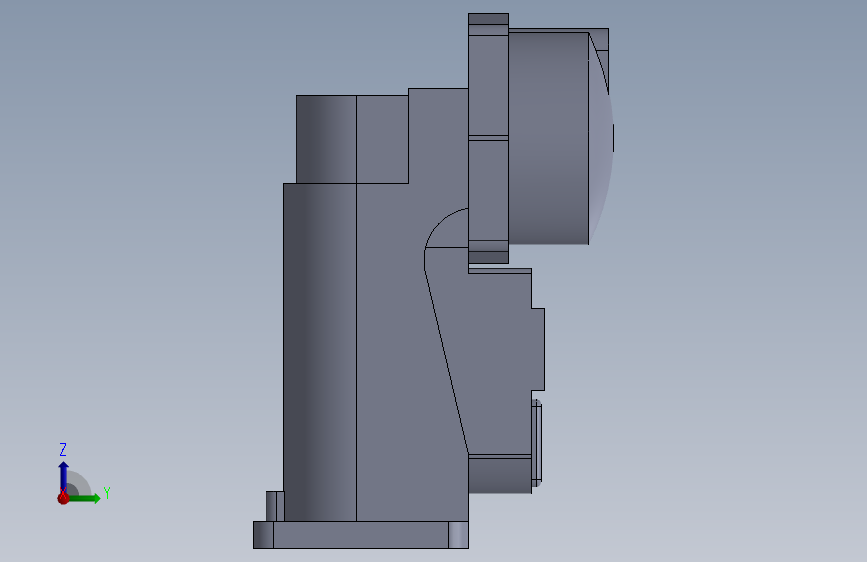The image size is (867, 562).
Task: Click the "Z" label of the triad
Action: [x=63, y=449]
